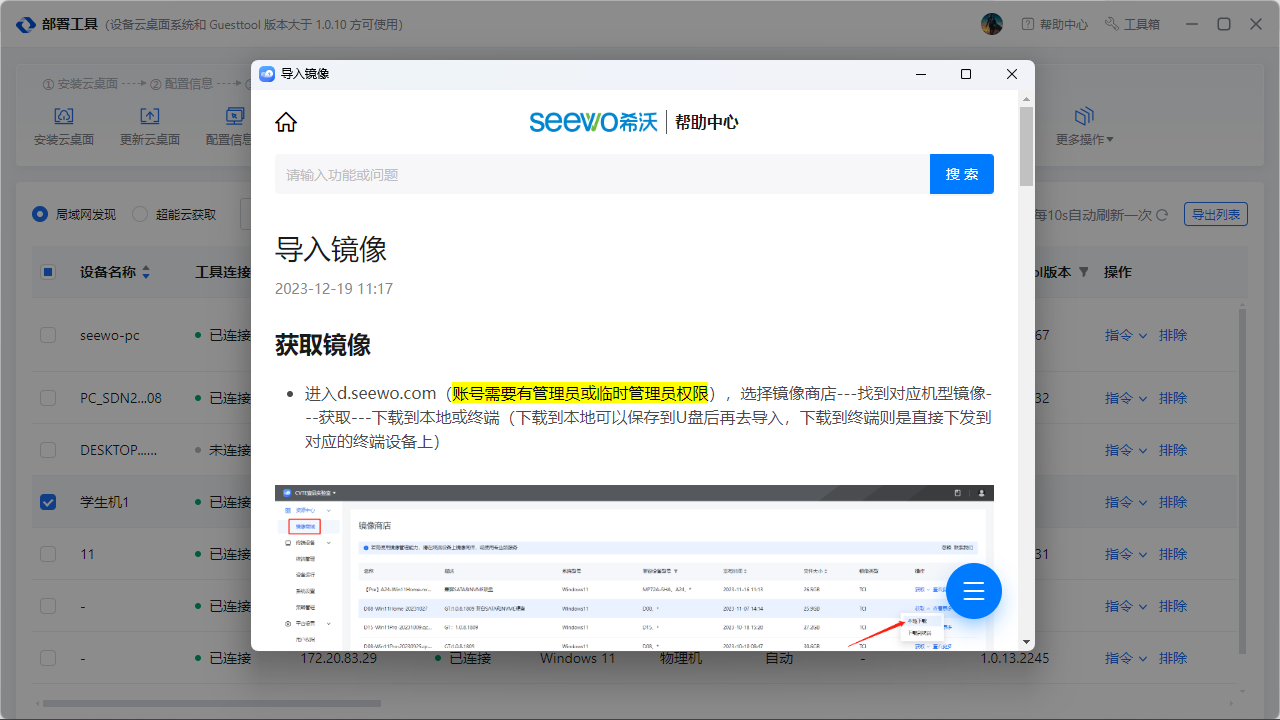Click the 导入镜像 dialog title icon
This screenshot has height=720, width=1280.
click(x=267, y=74)
